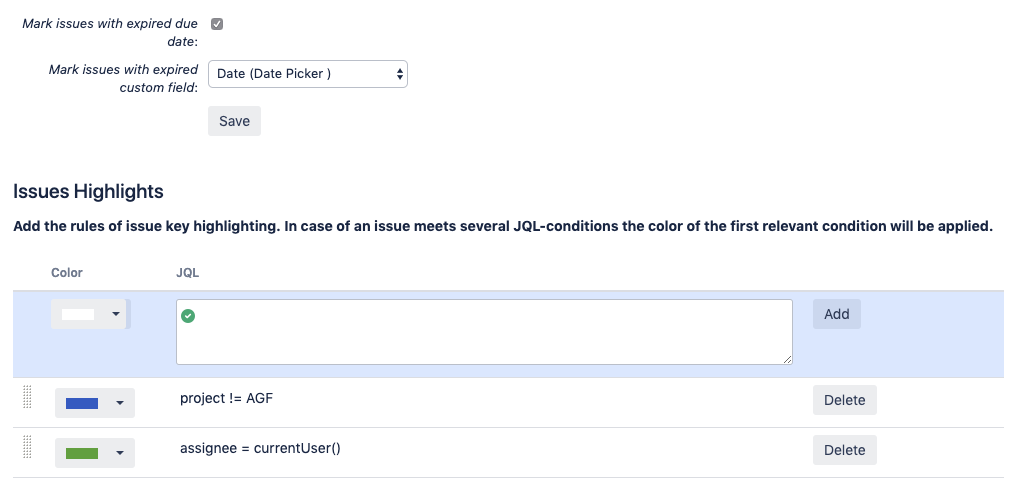The image size is (1017, 494).
Task: Select the "assignee = currentUser()" JQL text
Action: (260, 448)
